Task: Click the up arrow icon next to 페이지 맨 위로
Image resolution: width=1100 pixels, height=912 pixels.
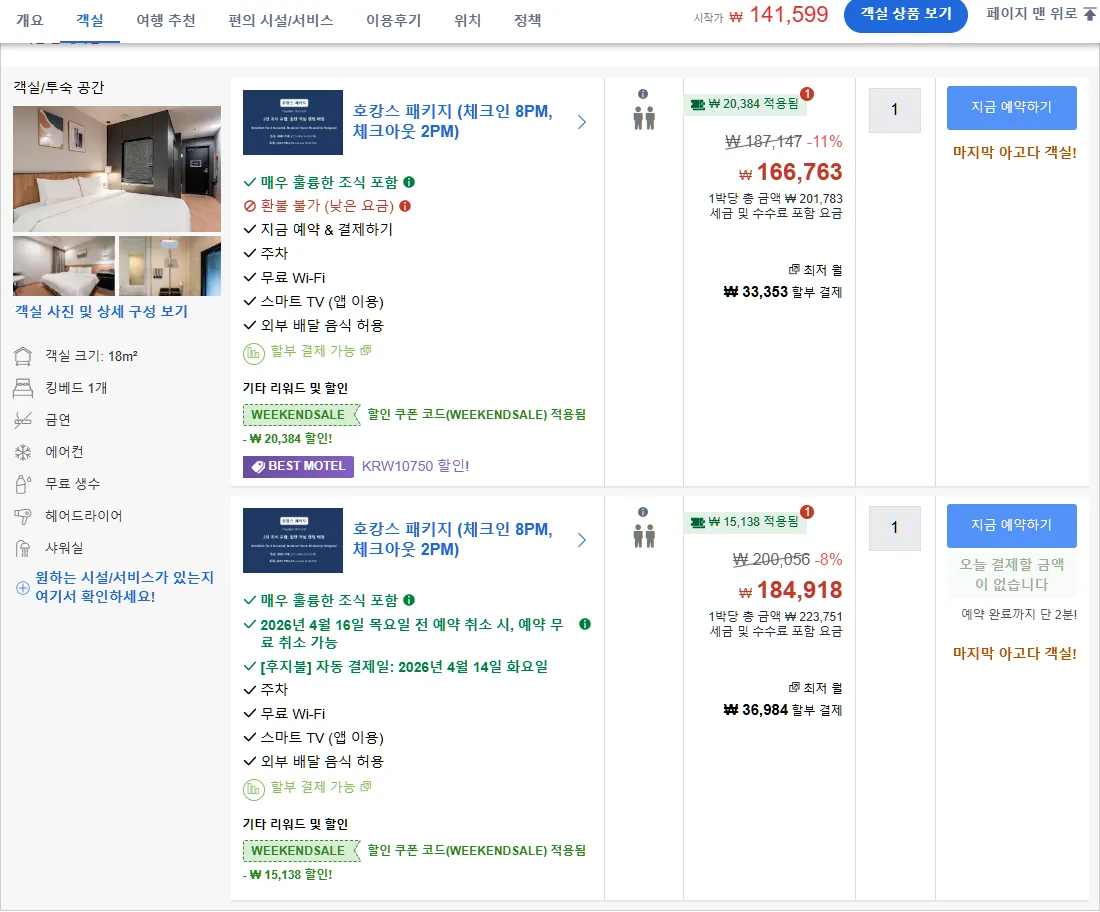Action: tap(1089, 14)
